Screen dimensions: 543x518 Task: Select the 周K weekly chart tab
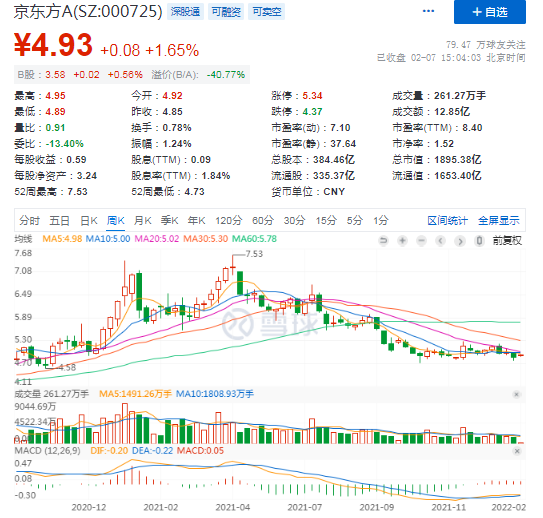coord(115,220)
